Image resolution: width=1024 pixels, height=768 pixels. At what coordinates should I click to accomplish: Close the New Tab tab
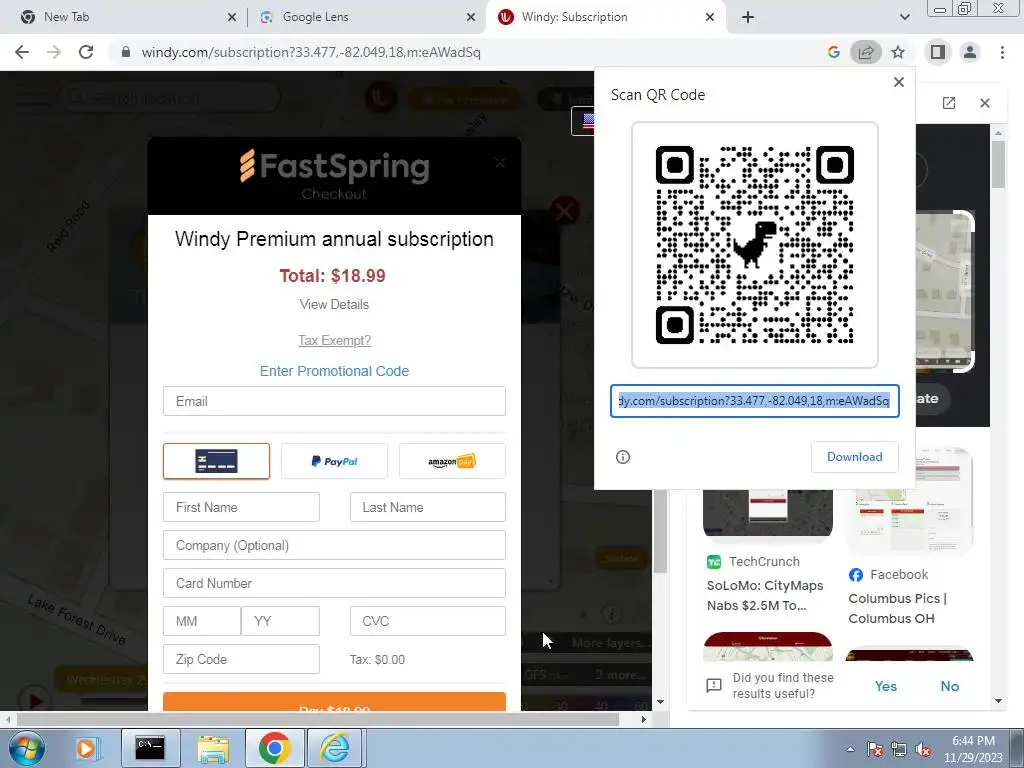click(x=232, y=17)
